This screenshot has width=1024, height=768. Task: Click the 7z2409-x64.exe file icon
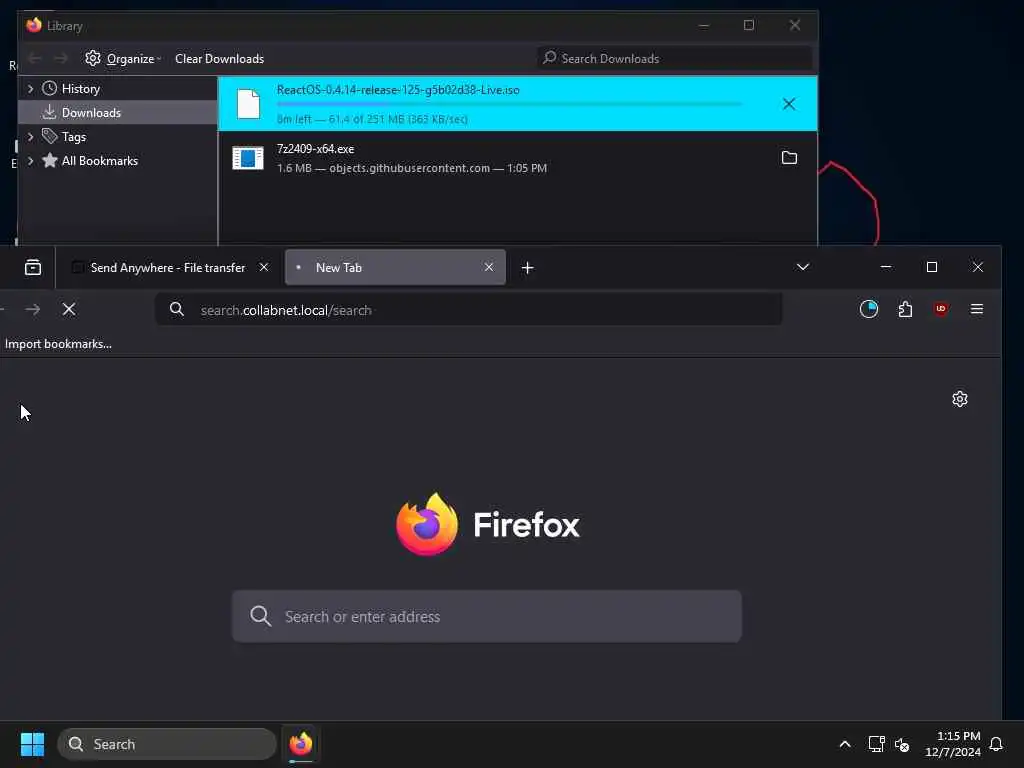(248, 158)
